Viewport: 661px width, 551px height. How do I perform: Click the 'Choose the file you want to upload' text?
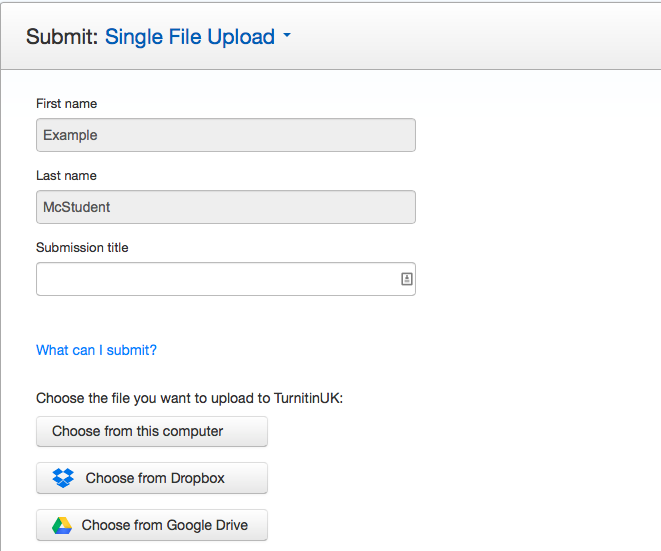pyautogui.click(x=189, y=398)
